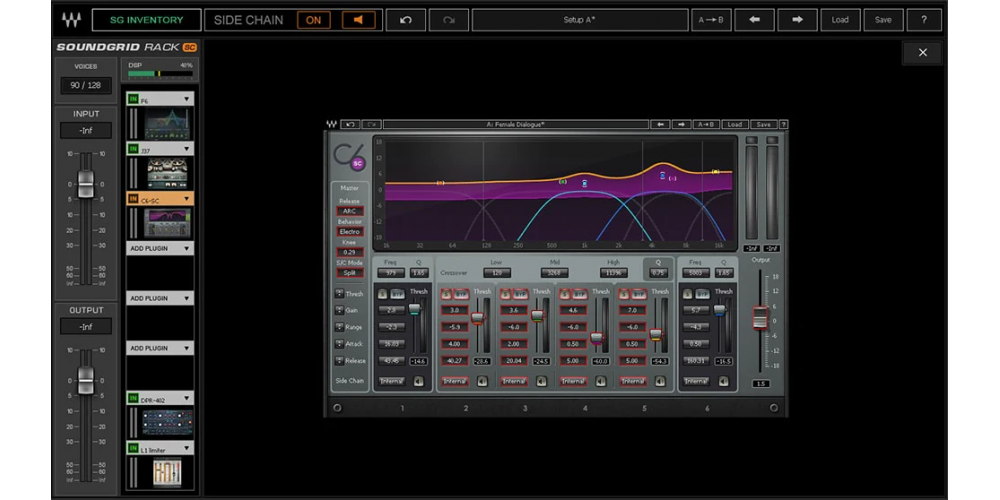Screen dimensions: 1000x500
Task: Click the redo icon in the C6 plugin toolbar
Action: 371,125
